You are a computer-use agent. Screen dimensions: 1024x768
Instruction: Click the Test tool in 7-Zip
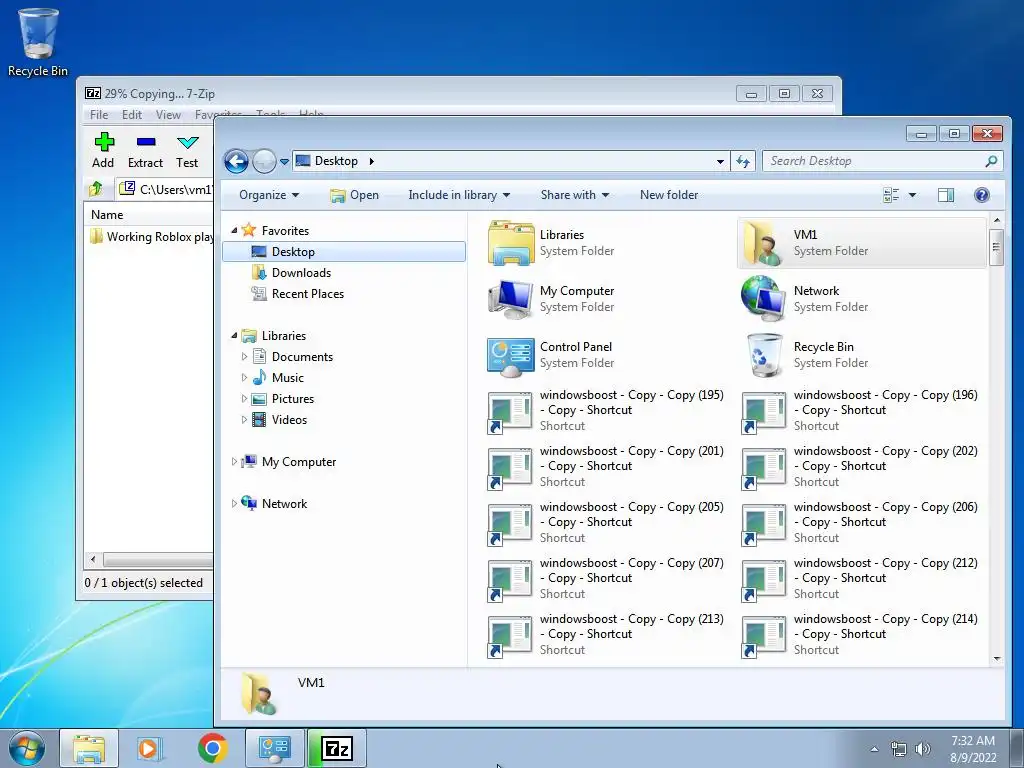click(x=187, y=150)
